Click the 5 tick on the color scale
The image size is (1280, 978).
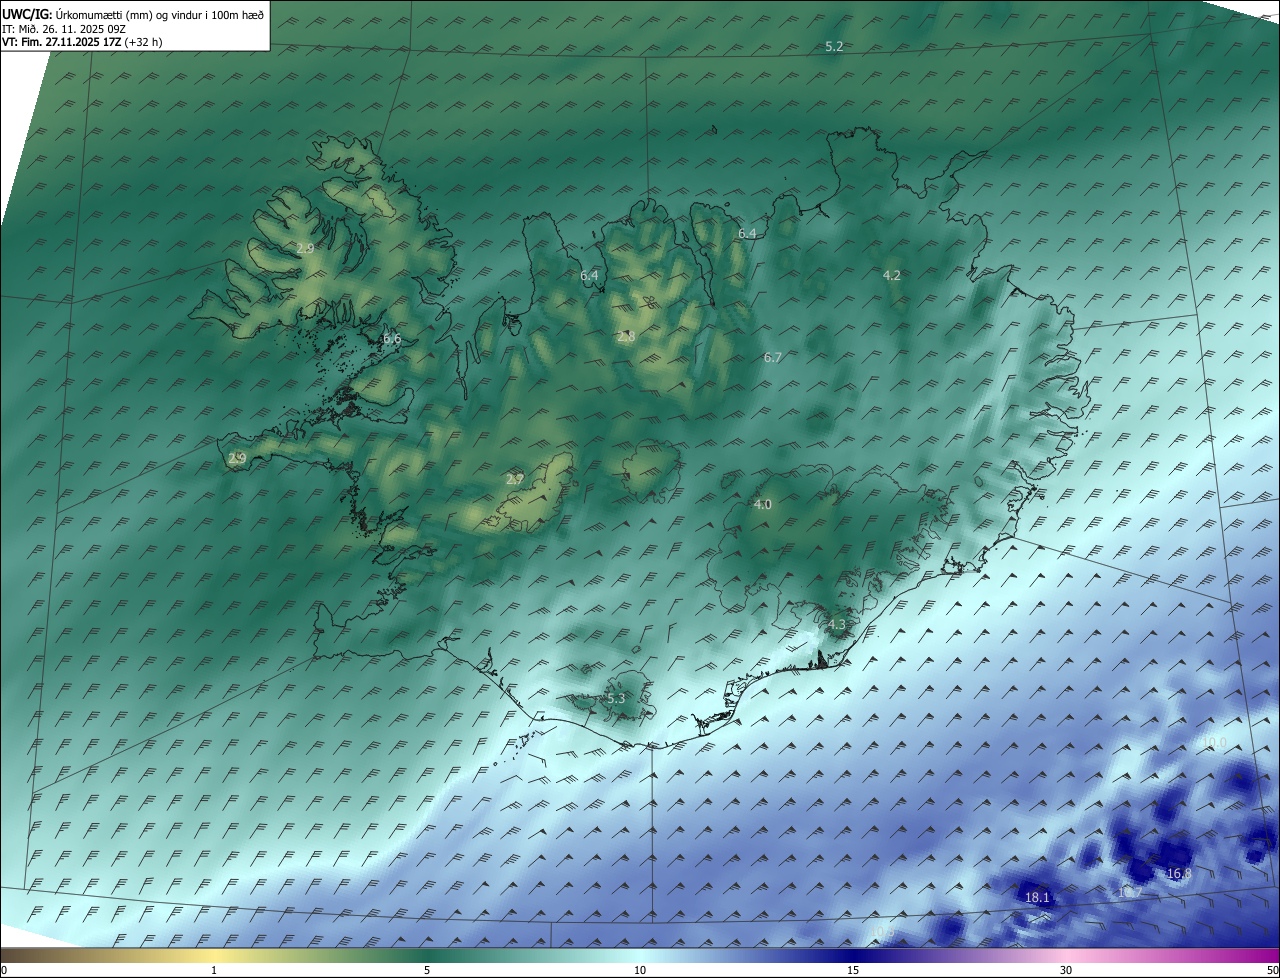pyautogui.click(x=427, y=971)
